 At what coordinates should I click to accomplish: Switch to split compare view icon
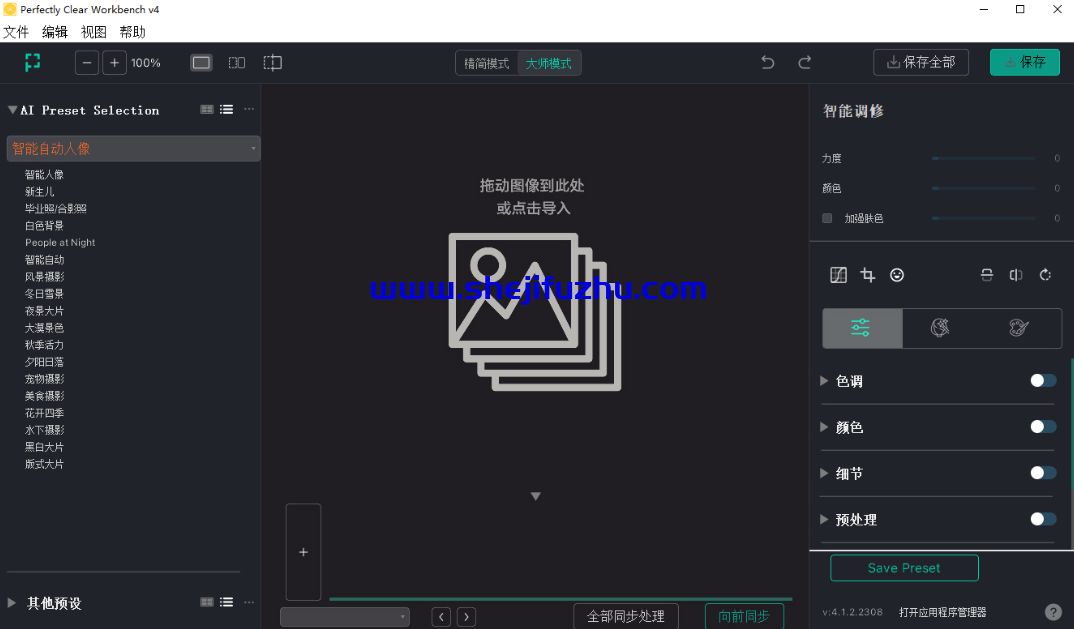237,62
